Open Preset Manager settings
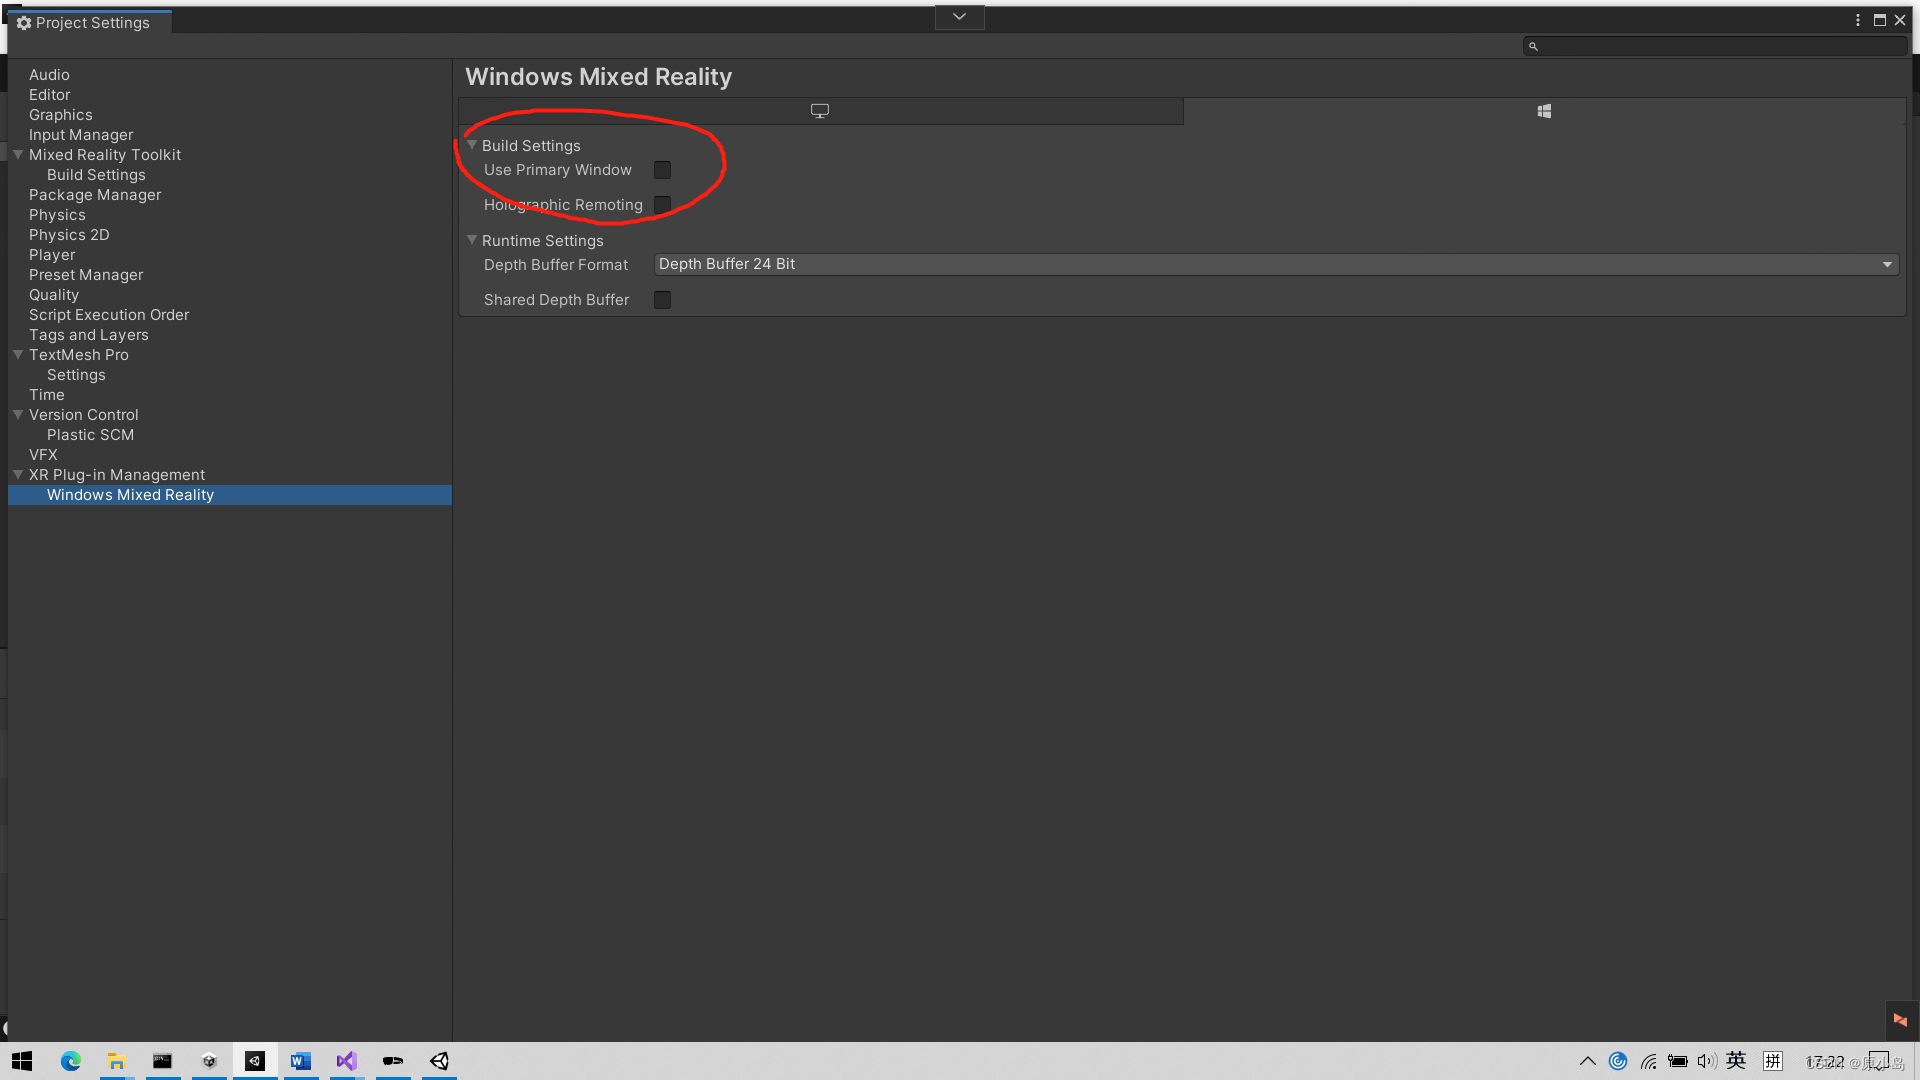 pos(86,275)
